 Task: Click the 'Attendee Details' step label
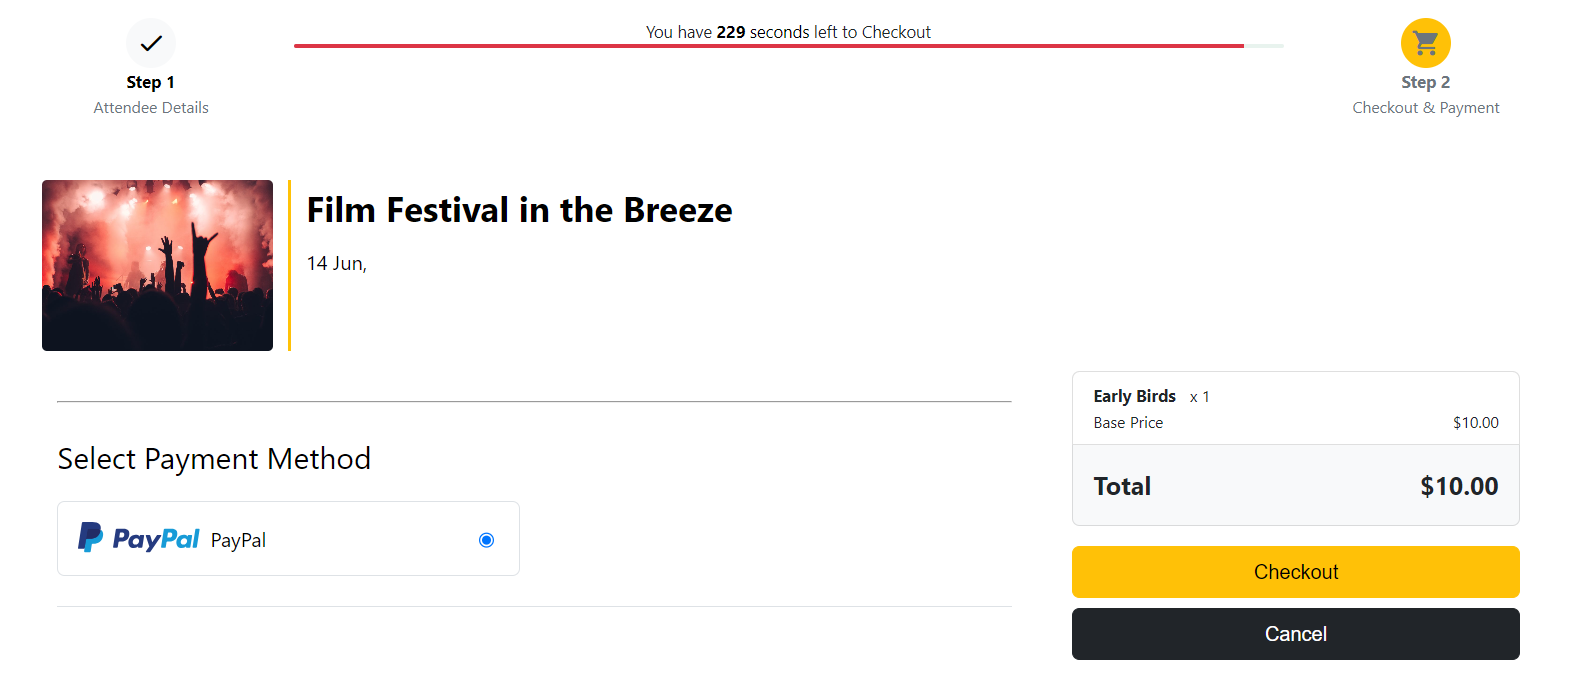click(151, 108)
